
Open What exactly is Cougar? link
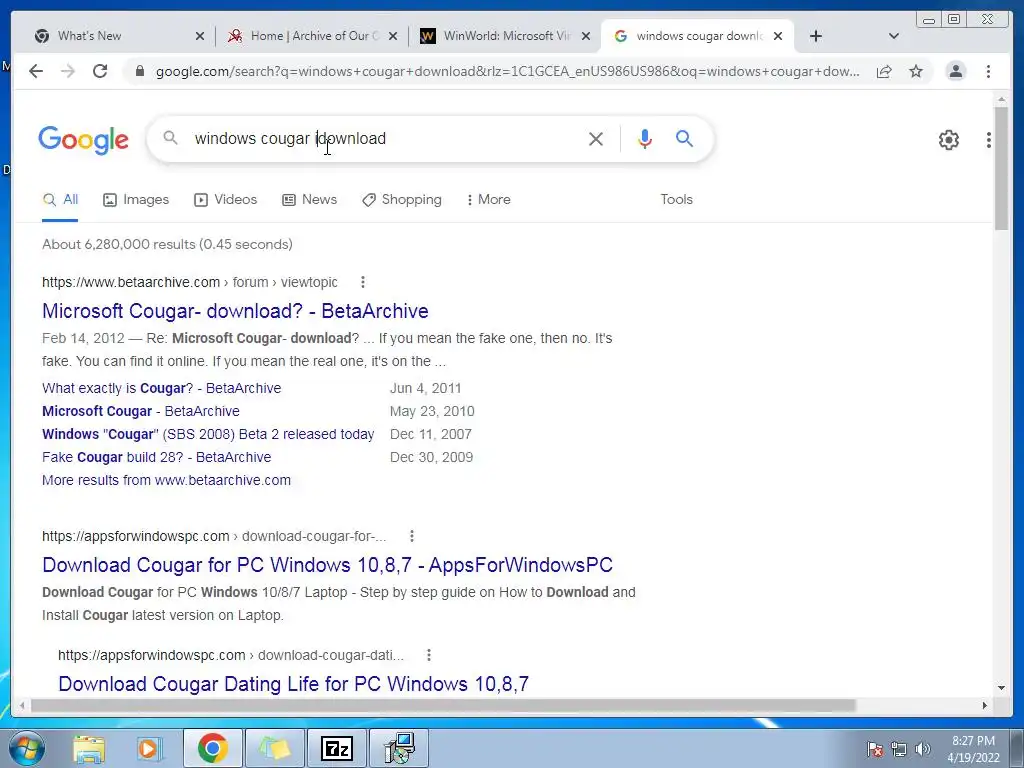pyautogui.click(x=161, y=388)
